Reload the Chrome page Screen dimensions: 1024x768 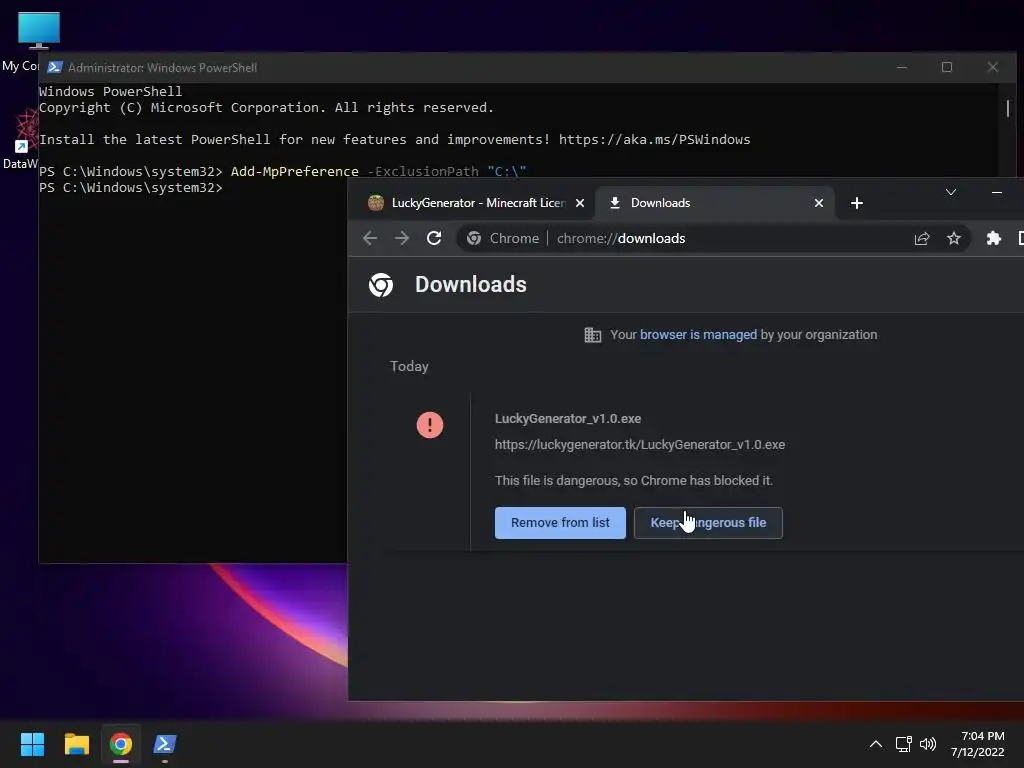pos(434,238)
